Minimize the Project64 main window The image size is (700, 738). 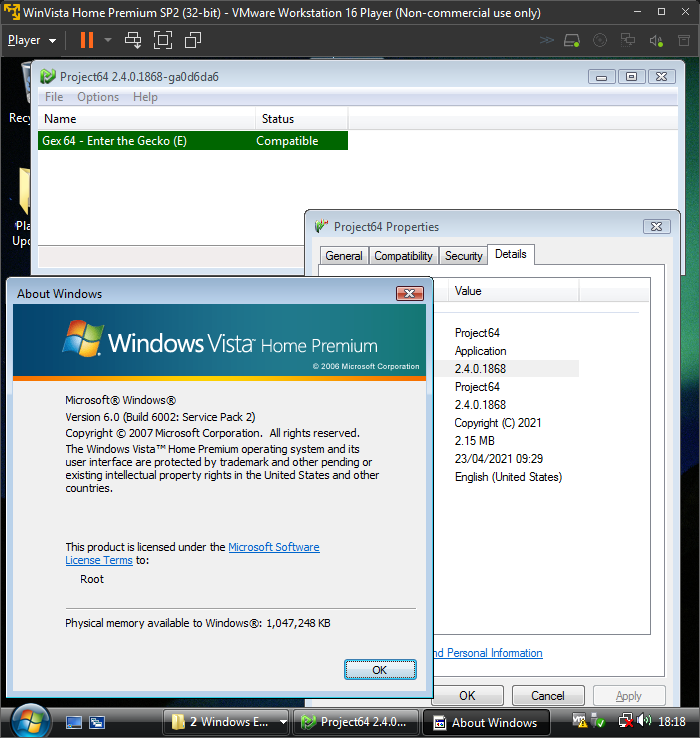click(602, 76)
